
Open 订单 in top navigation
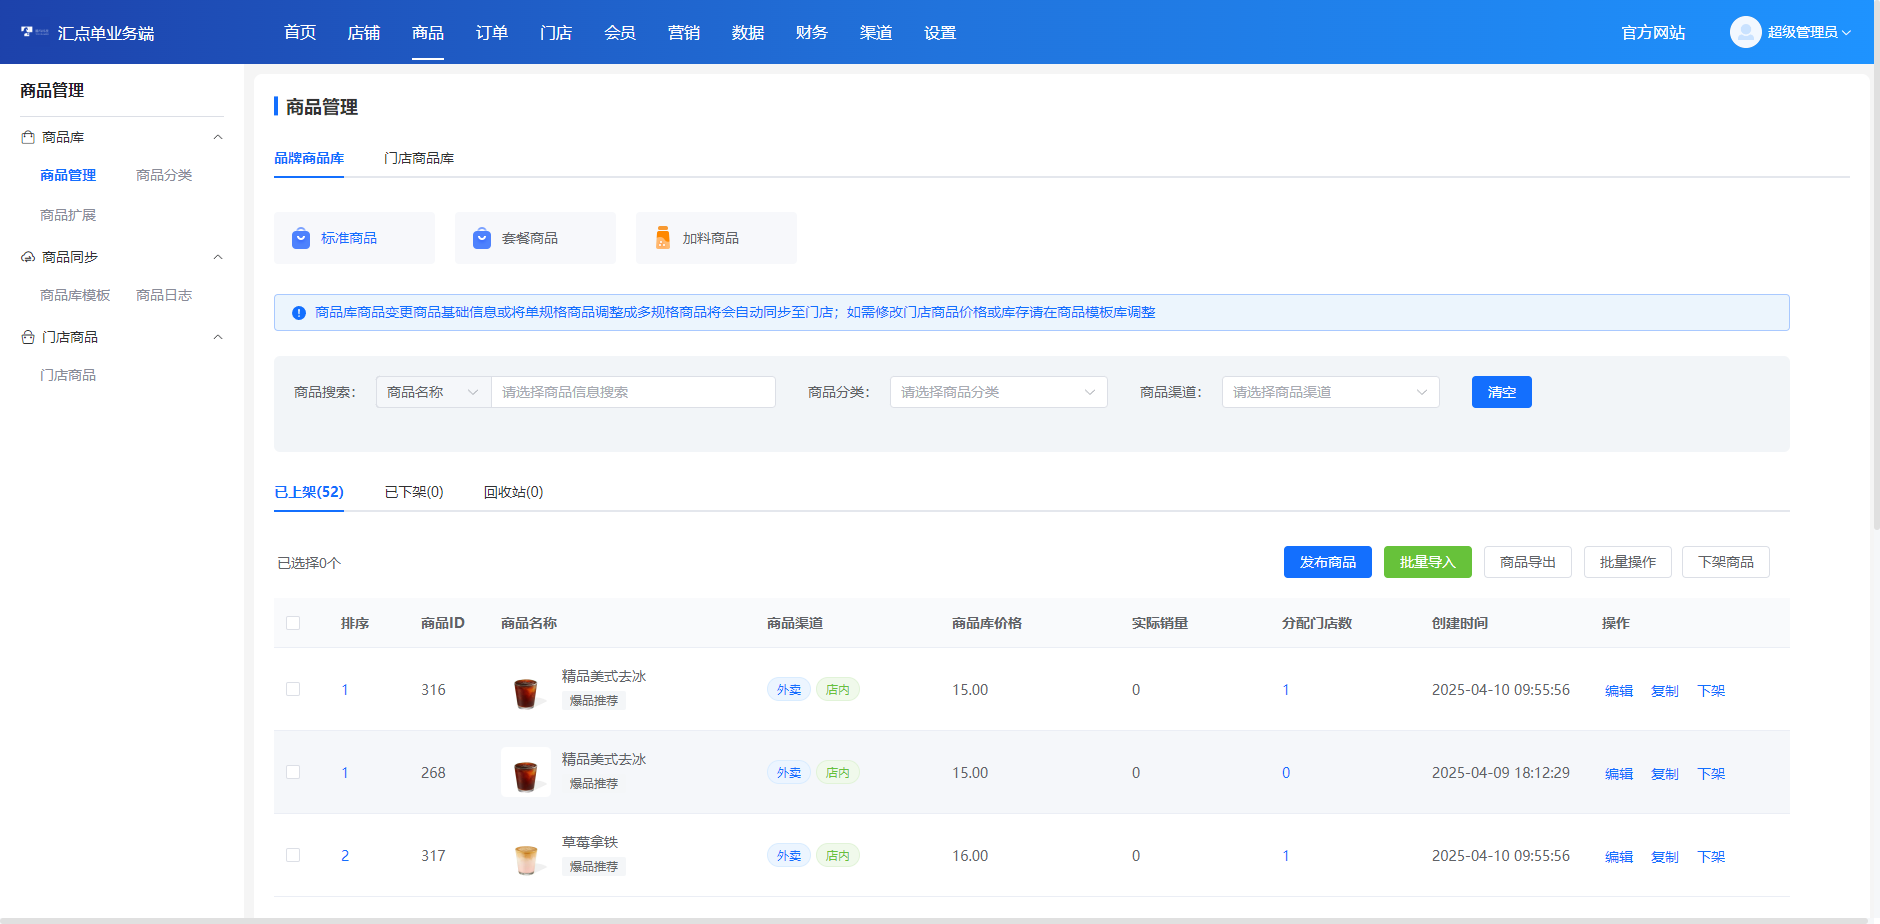pyautogui.click(x=492, y=33)
